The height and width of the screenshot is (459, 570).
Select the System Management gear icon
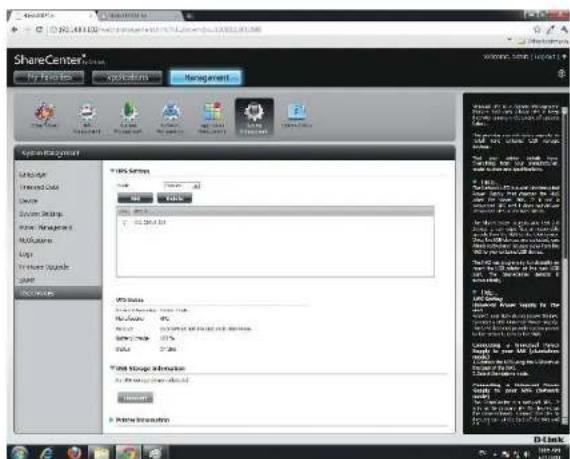[x=254, y=117]
